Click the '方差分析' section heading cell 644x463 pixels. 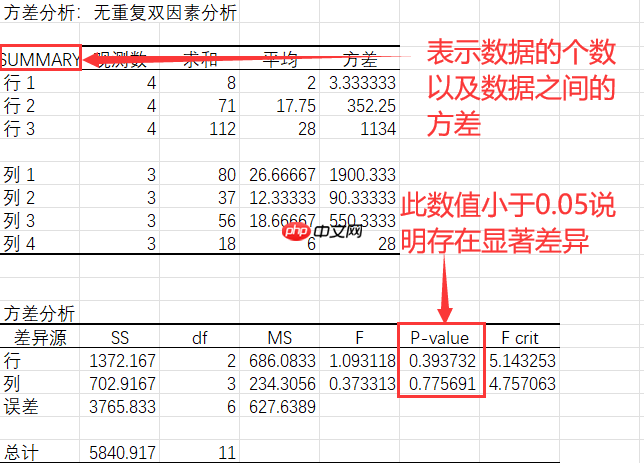[x=39, y=313]
